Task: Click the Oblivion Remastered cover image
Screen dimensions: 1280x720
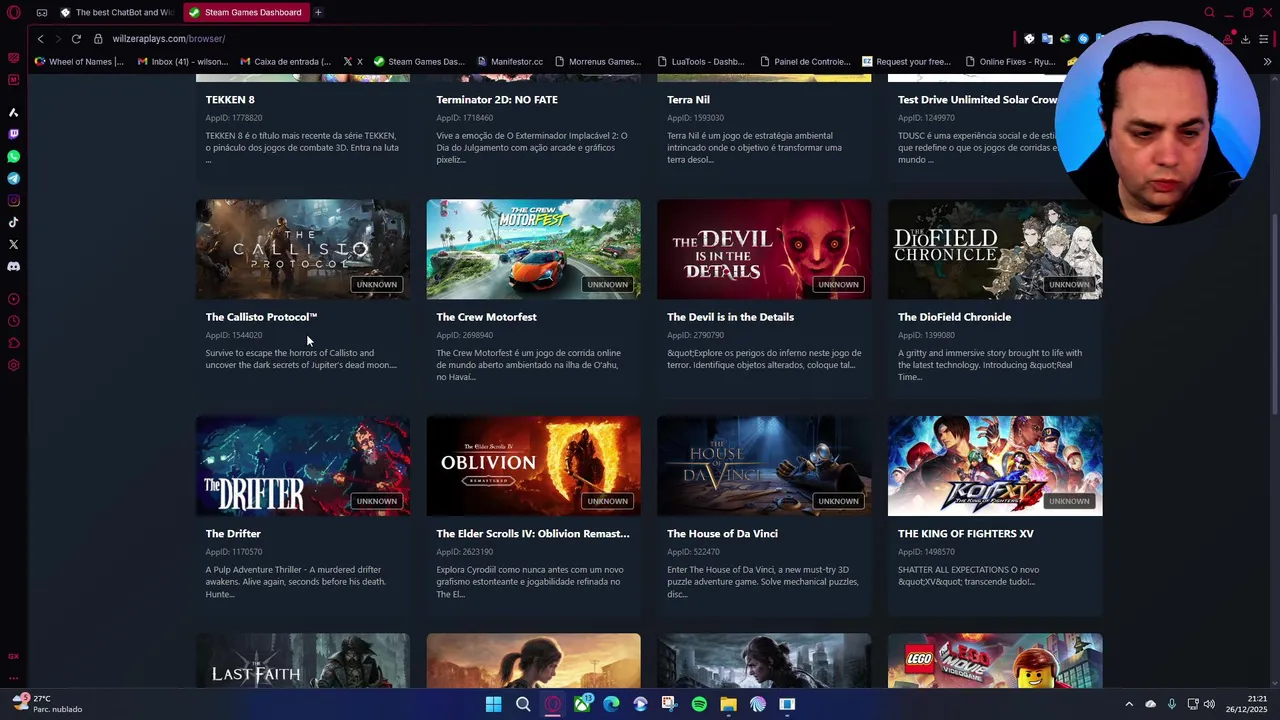Action: (x=534, y=466)
